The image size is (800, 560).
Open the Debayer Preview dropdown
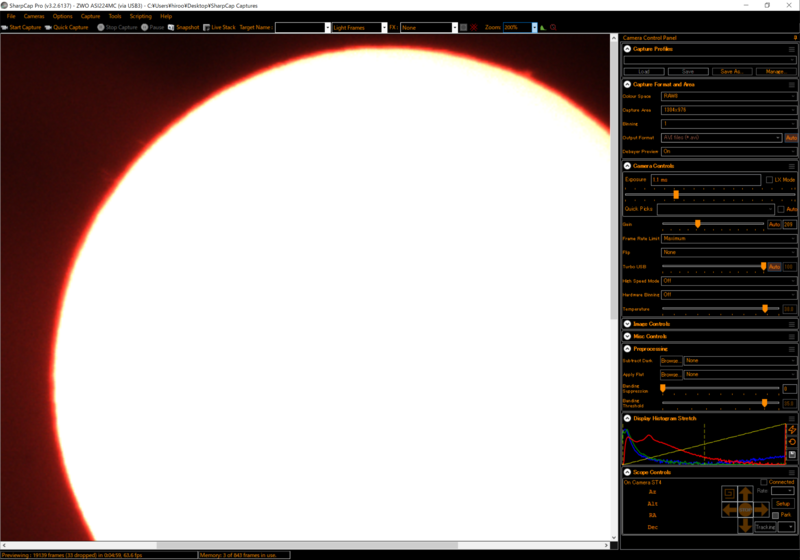pos(729,151)
